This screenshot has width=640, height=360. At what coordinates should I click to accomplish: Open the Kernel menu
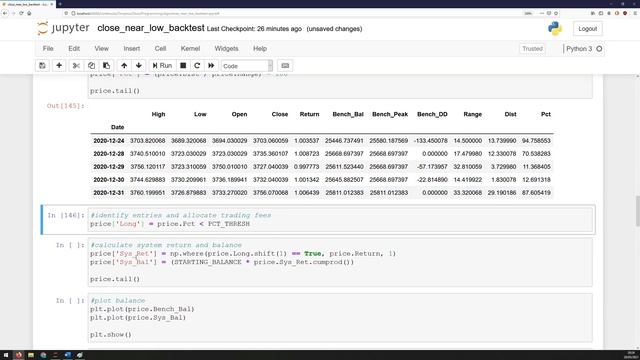(190, 49)
